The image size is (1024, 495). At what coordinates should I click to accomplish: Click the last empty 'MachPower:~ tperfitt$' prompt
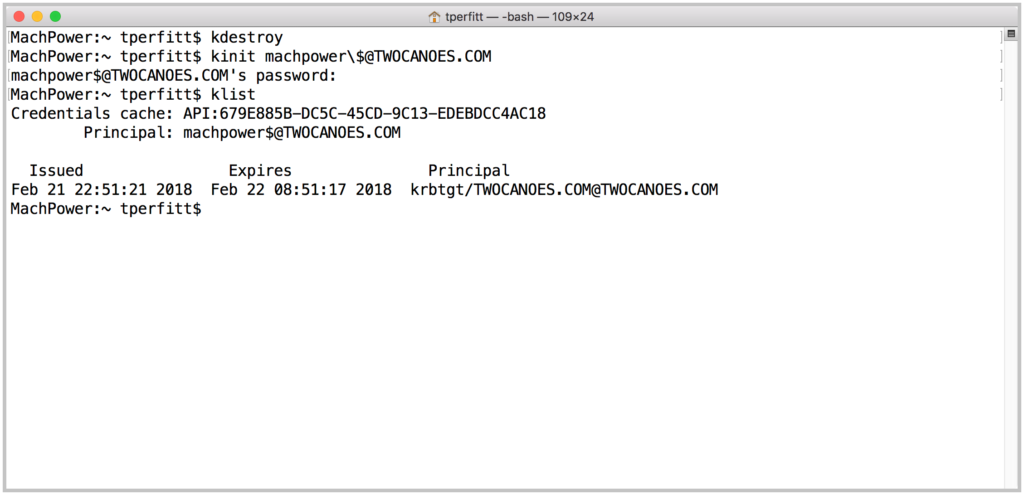pos(106,209)
